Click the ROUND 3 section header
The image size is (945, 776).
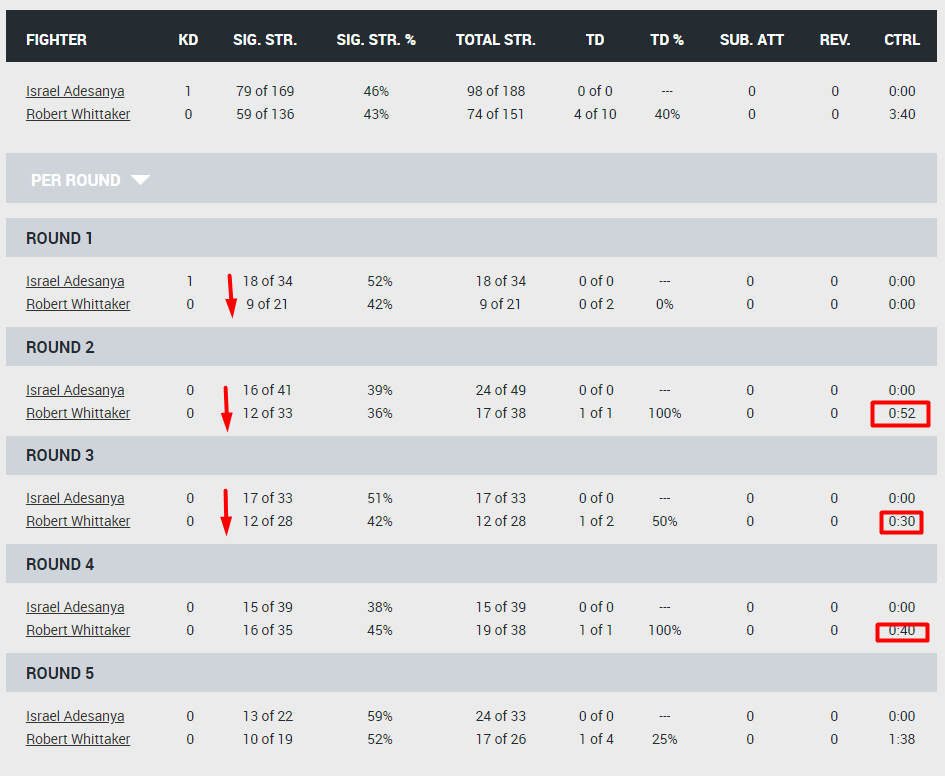pos(471,455)
